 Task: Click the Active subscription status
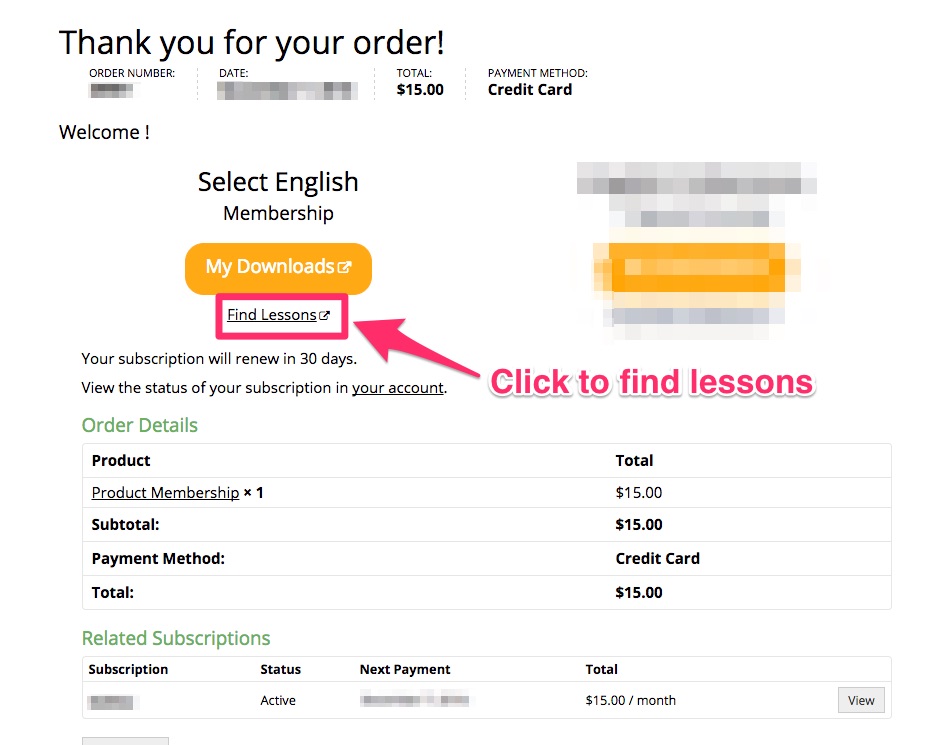[278, 701]
